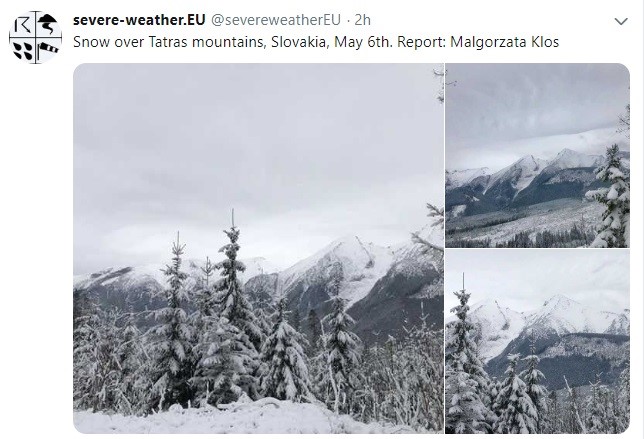
Task: Open the photo with the lone tall spruce
Action: point(538,342)
